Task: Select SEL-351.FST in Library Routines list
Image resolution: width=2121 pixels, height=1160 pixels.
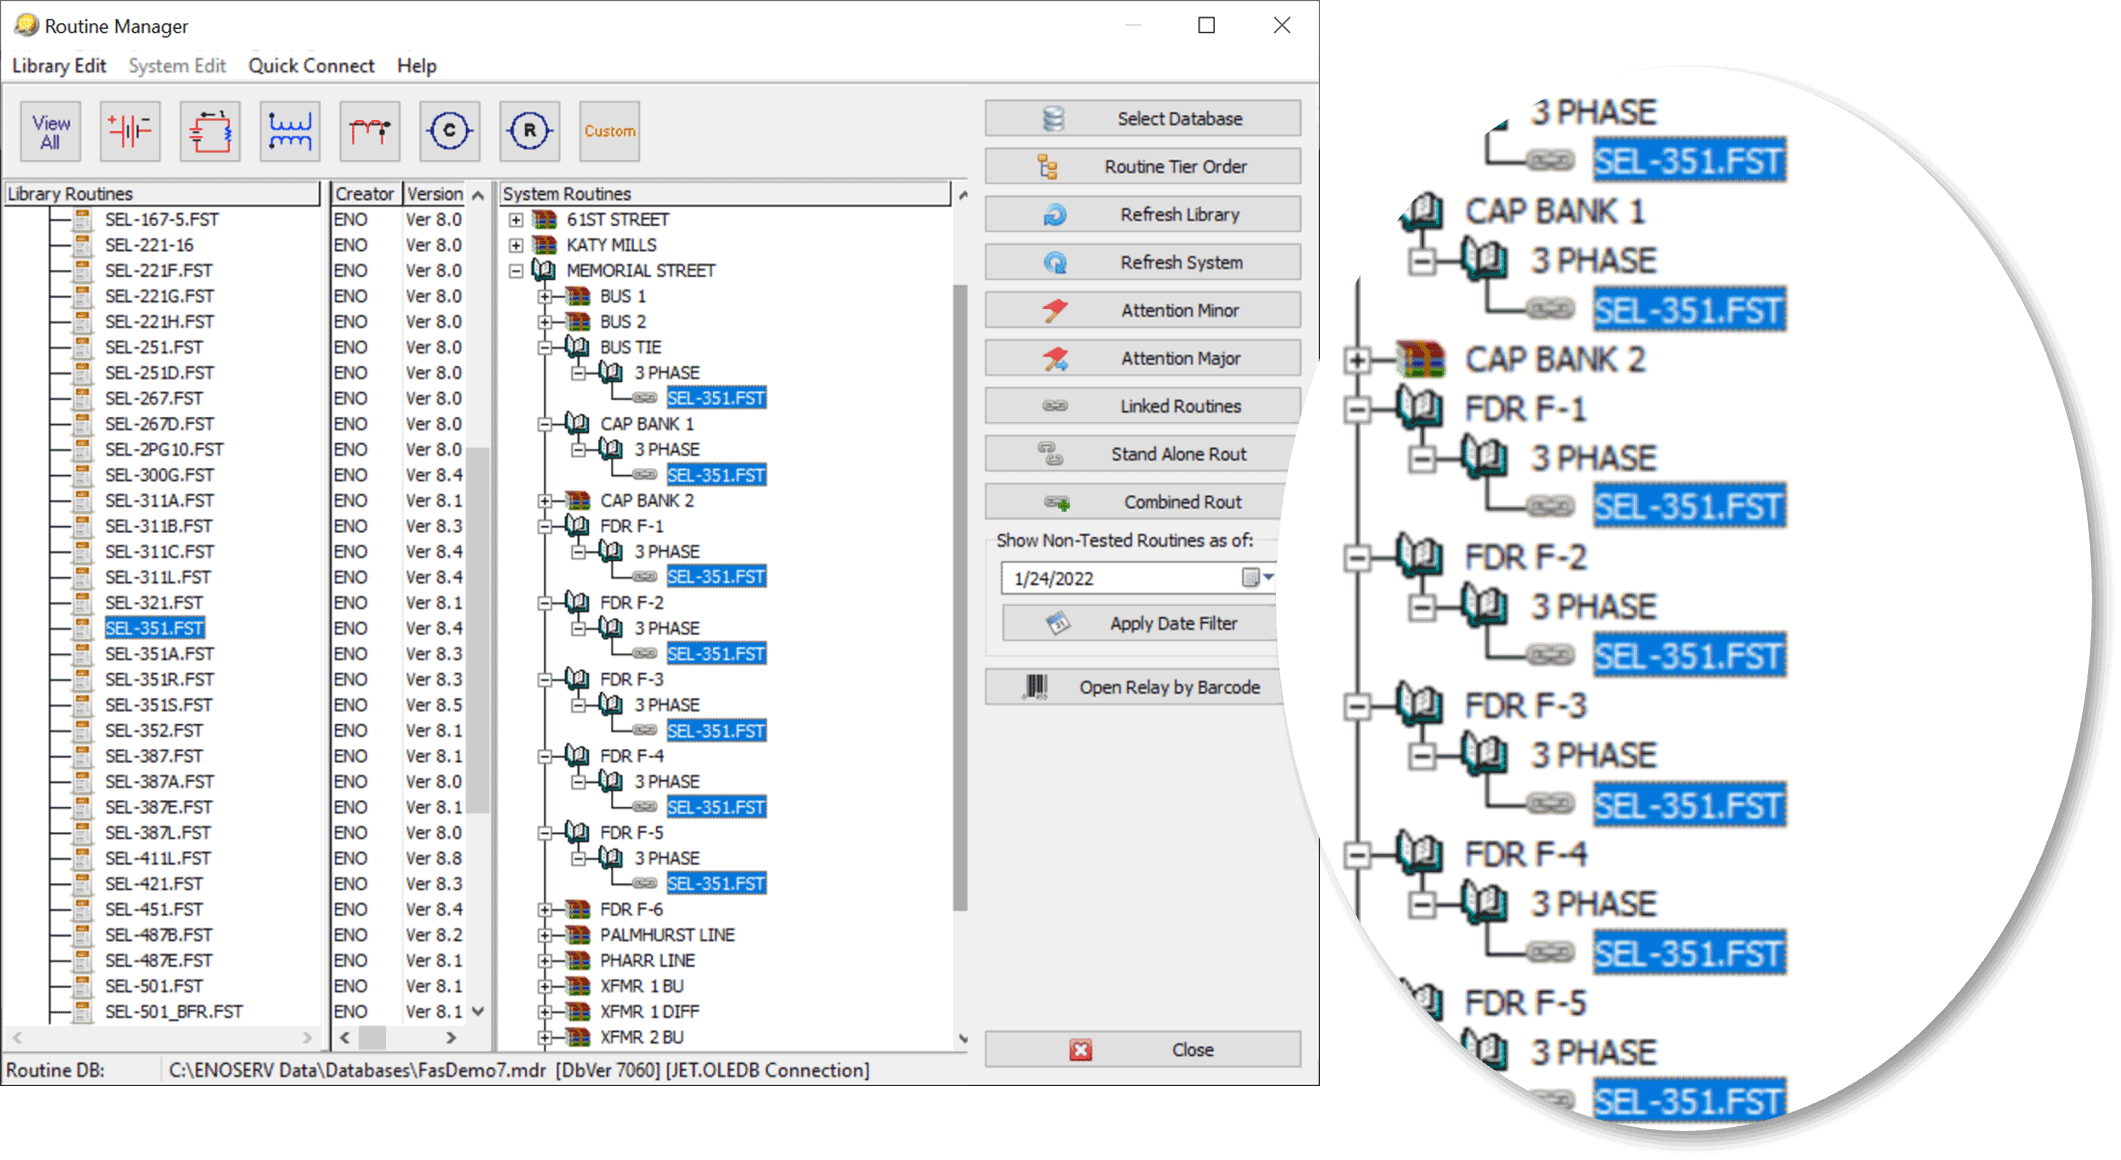Action: (x=155, y=628)
